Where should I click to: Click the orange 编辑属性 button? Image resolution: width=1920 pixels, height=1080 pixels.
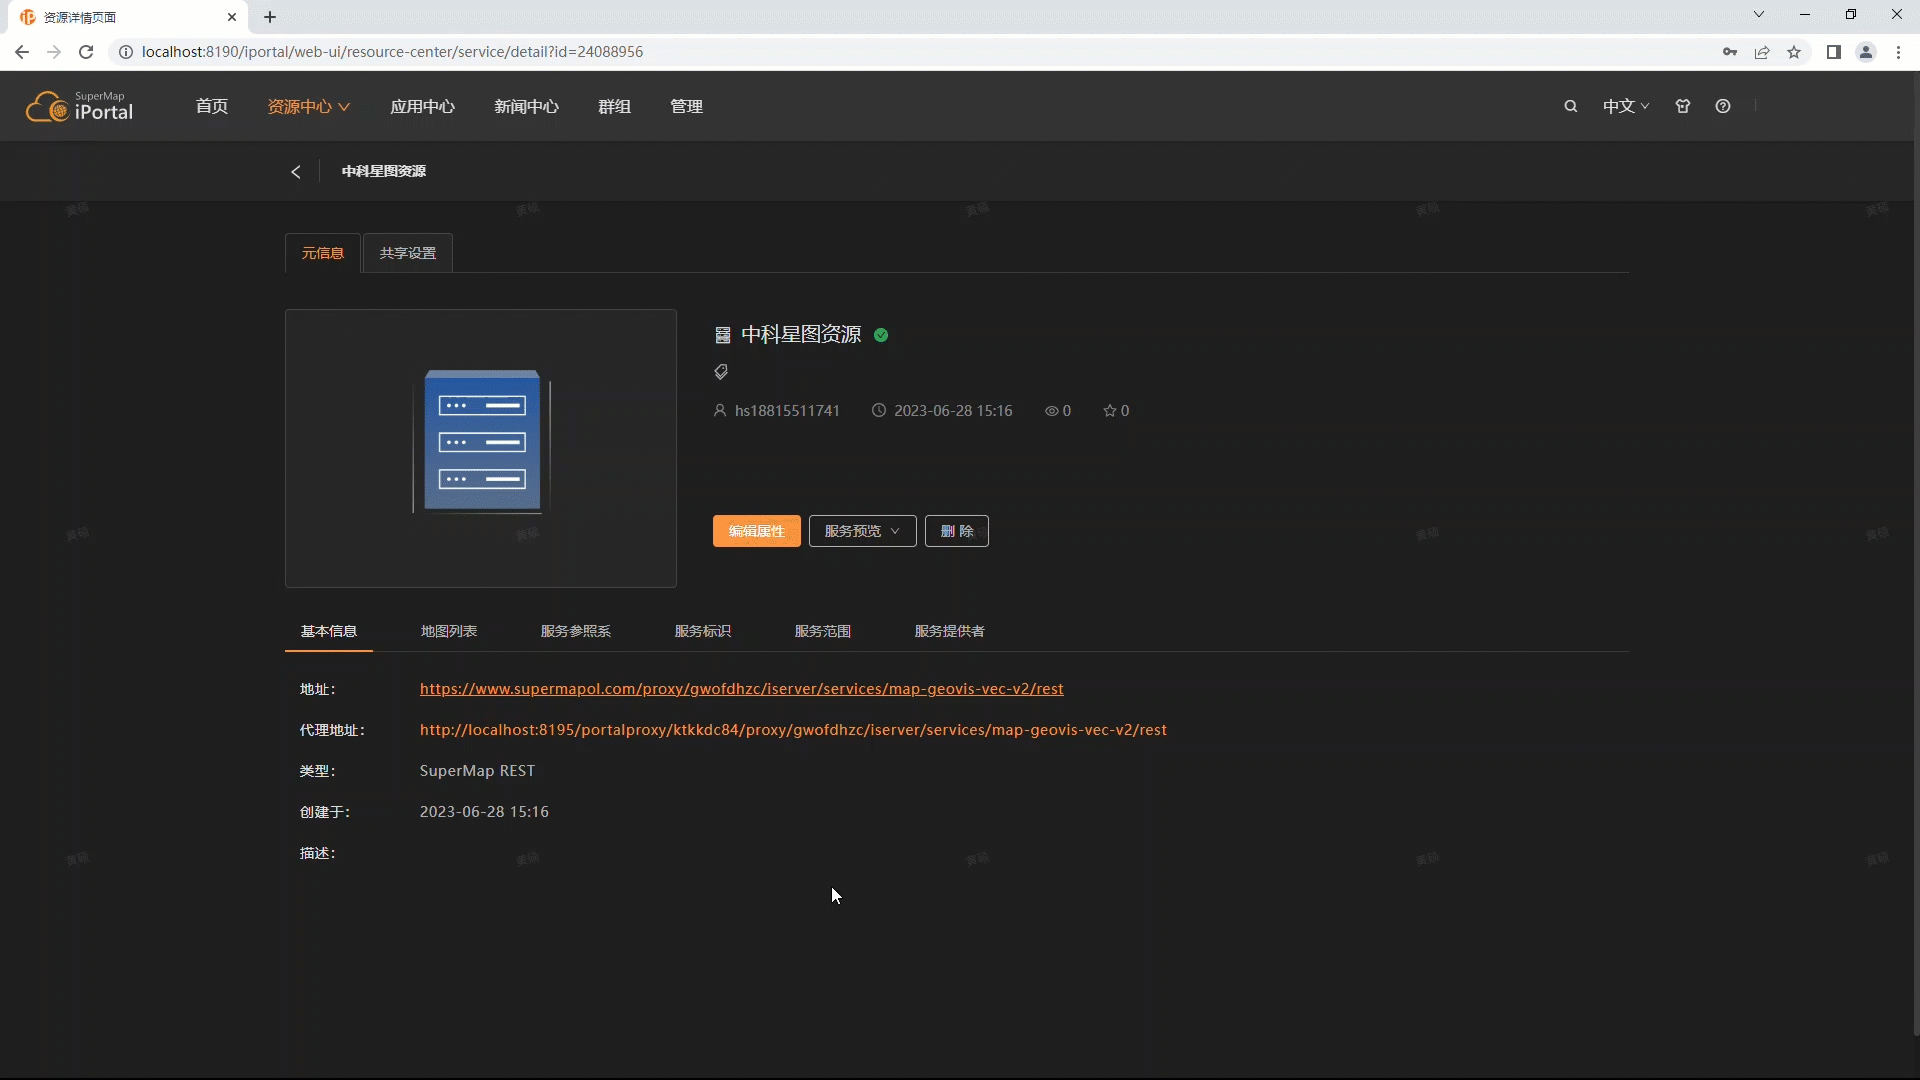point(757,531)
